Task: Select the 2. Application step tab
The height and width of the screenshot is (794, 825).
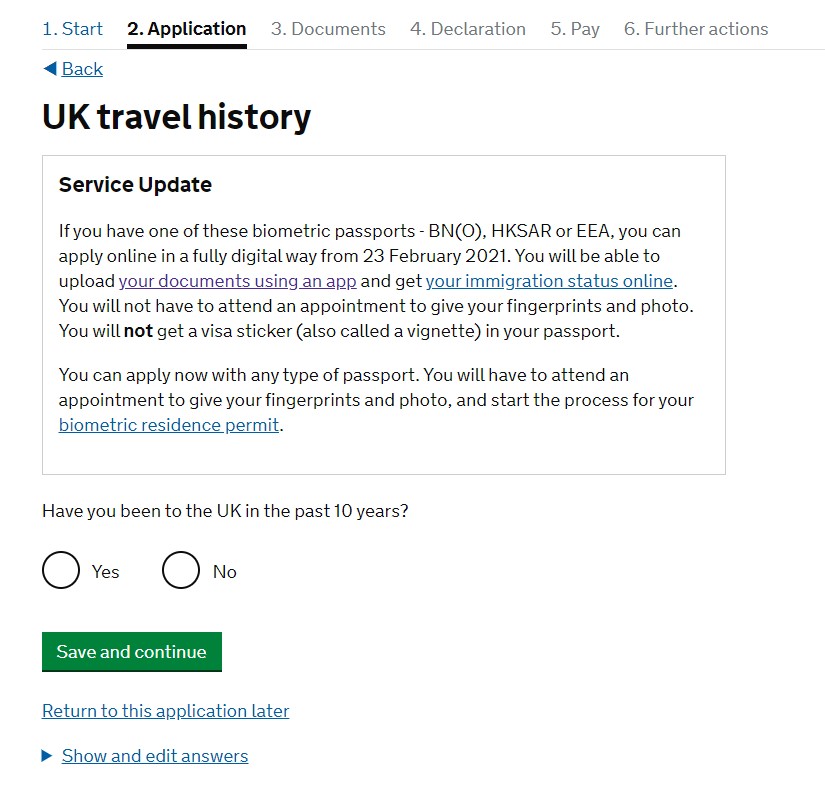Action: tap(187, 29)
